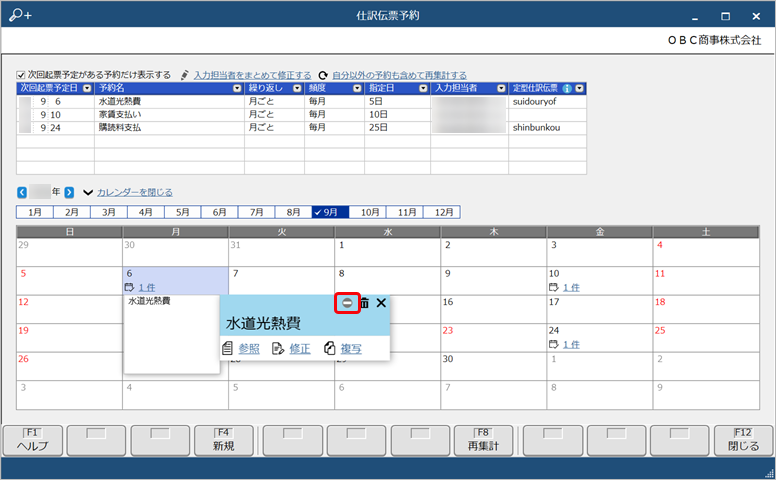
Task: Click the info icon in 定型仕訳伝票 header
Action: click(x=567, y=89)
